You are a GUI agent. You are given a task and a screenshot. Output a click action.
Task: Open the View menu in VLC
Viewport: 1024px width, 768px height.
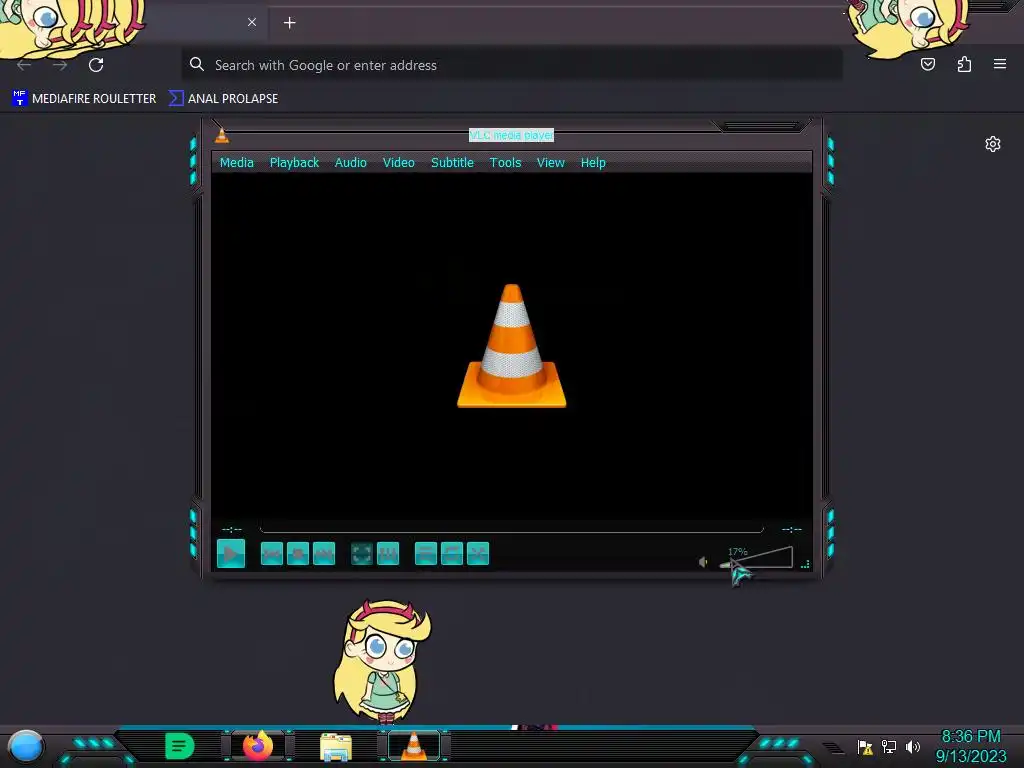pyautogui.click(x=551, y=163)
